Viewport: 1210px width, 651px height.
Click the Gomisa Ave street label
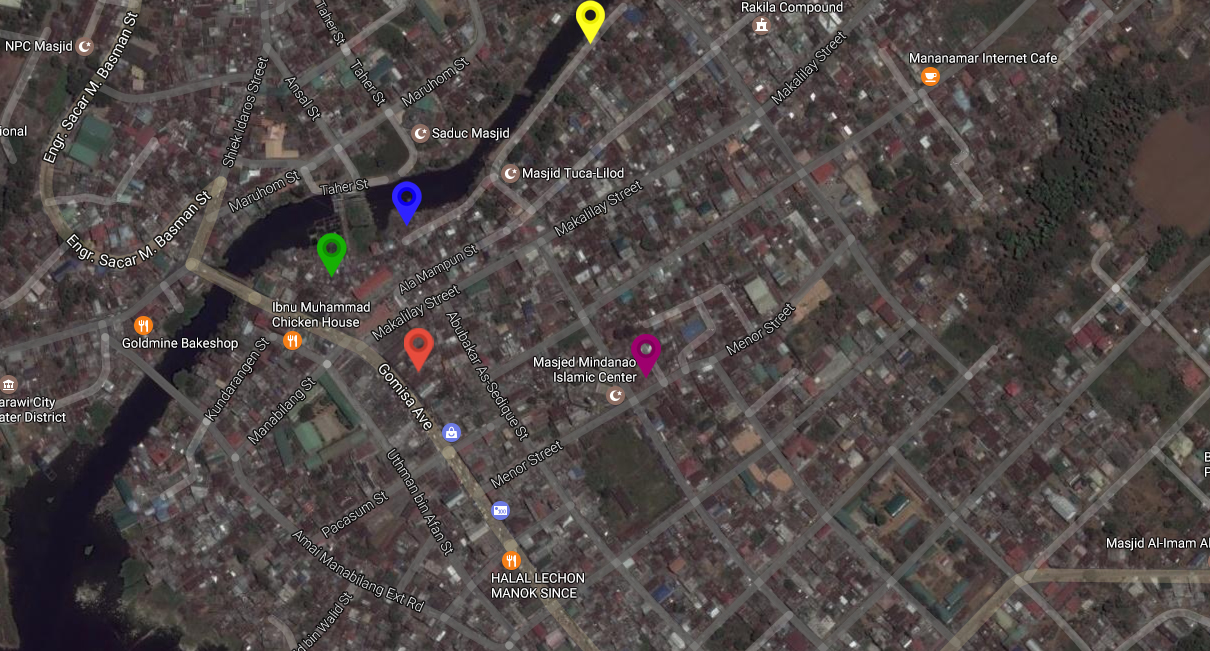(x=404, y=397)
